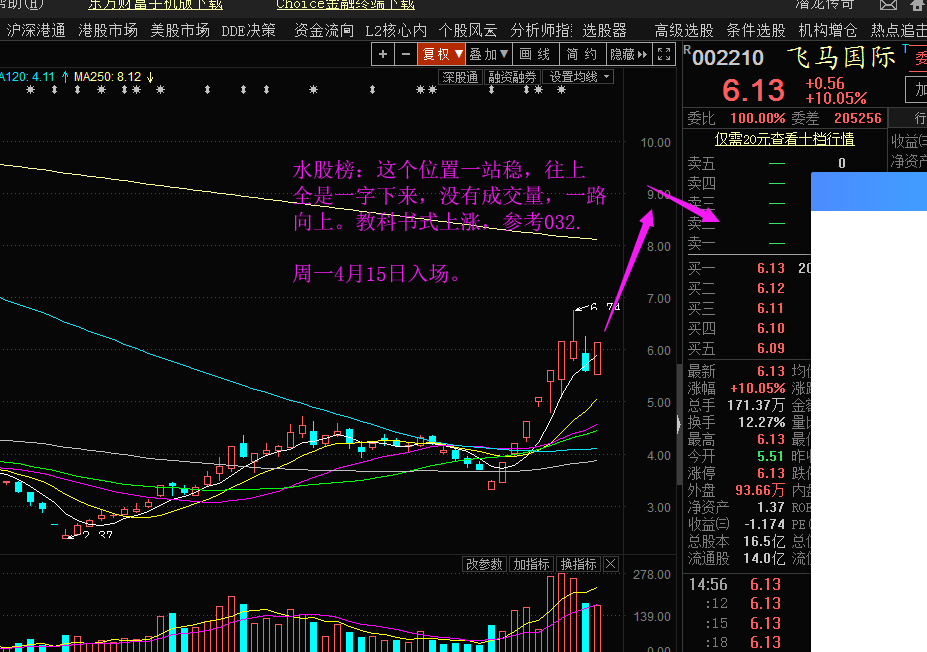Image resolution: width=927 pixels, height=652 pixels.
Task: Click the 委比 100.00% value
Action: pos(757,118)
